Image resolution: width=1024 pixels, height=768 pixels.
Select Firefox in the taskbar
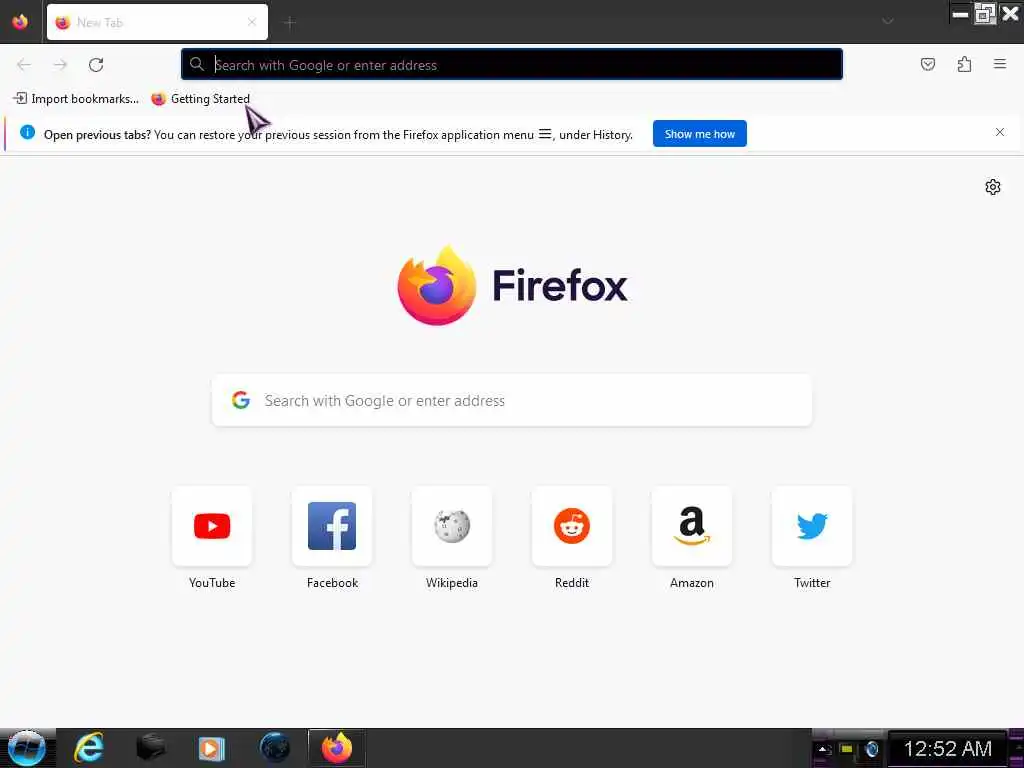click(336, 748)
